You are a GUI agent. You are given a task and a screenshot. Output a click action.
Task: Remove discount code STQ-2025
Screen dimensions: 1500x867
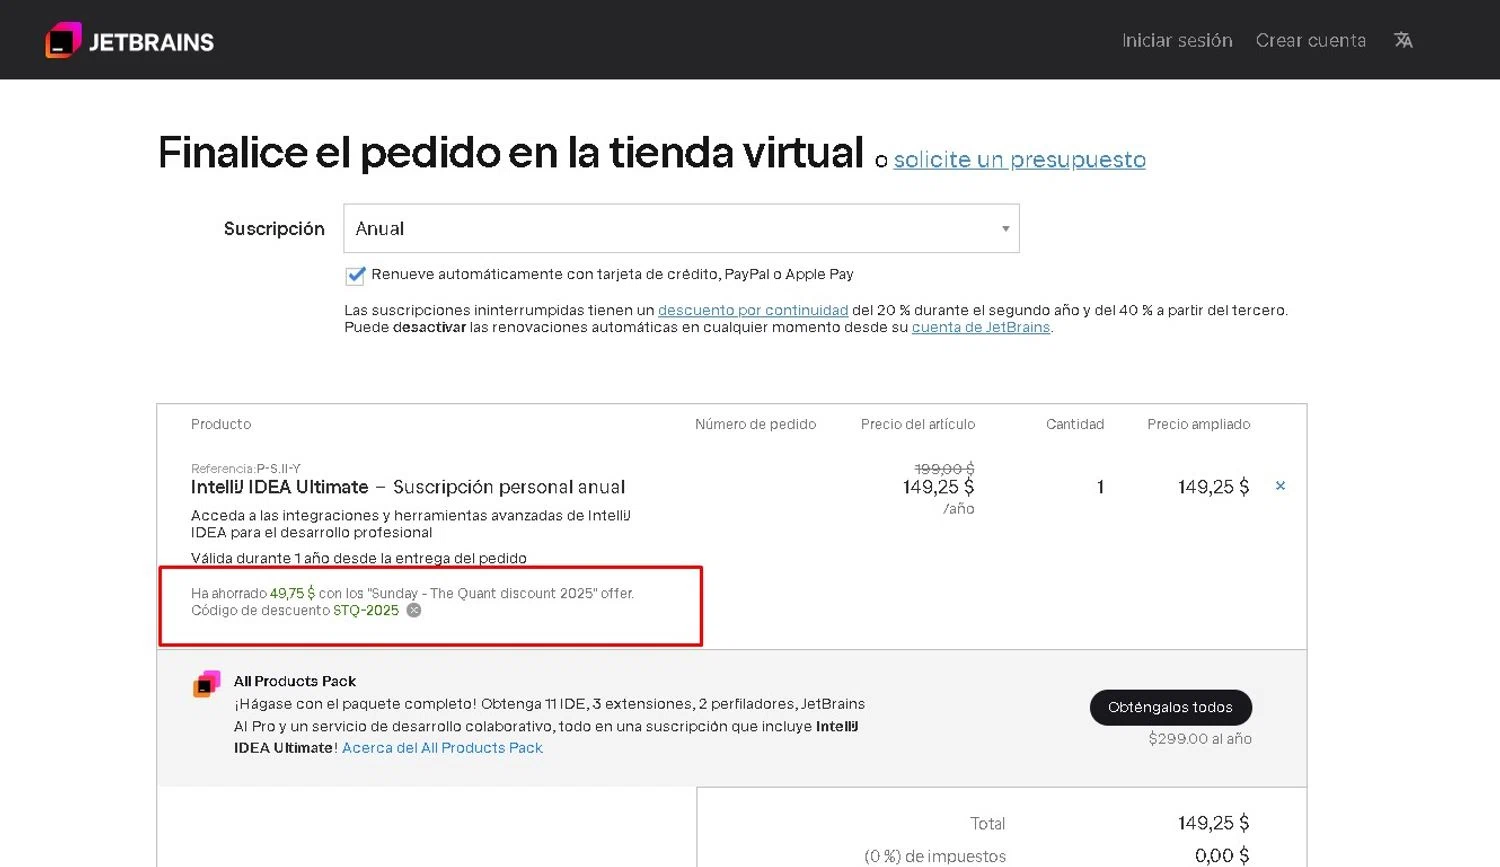(x=414, y=610)
